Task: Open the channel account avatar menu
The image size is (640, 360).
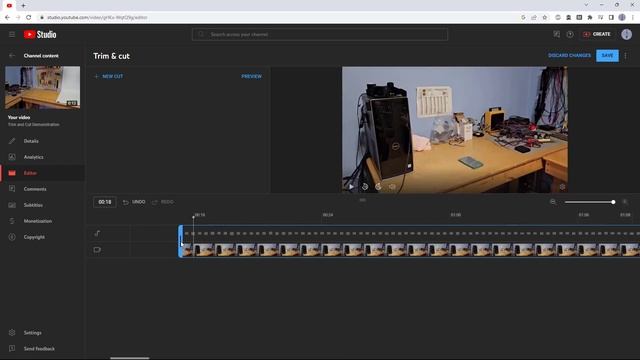Action: (x=627, y=34)
